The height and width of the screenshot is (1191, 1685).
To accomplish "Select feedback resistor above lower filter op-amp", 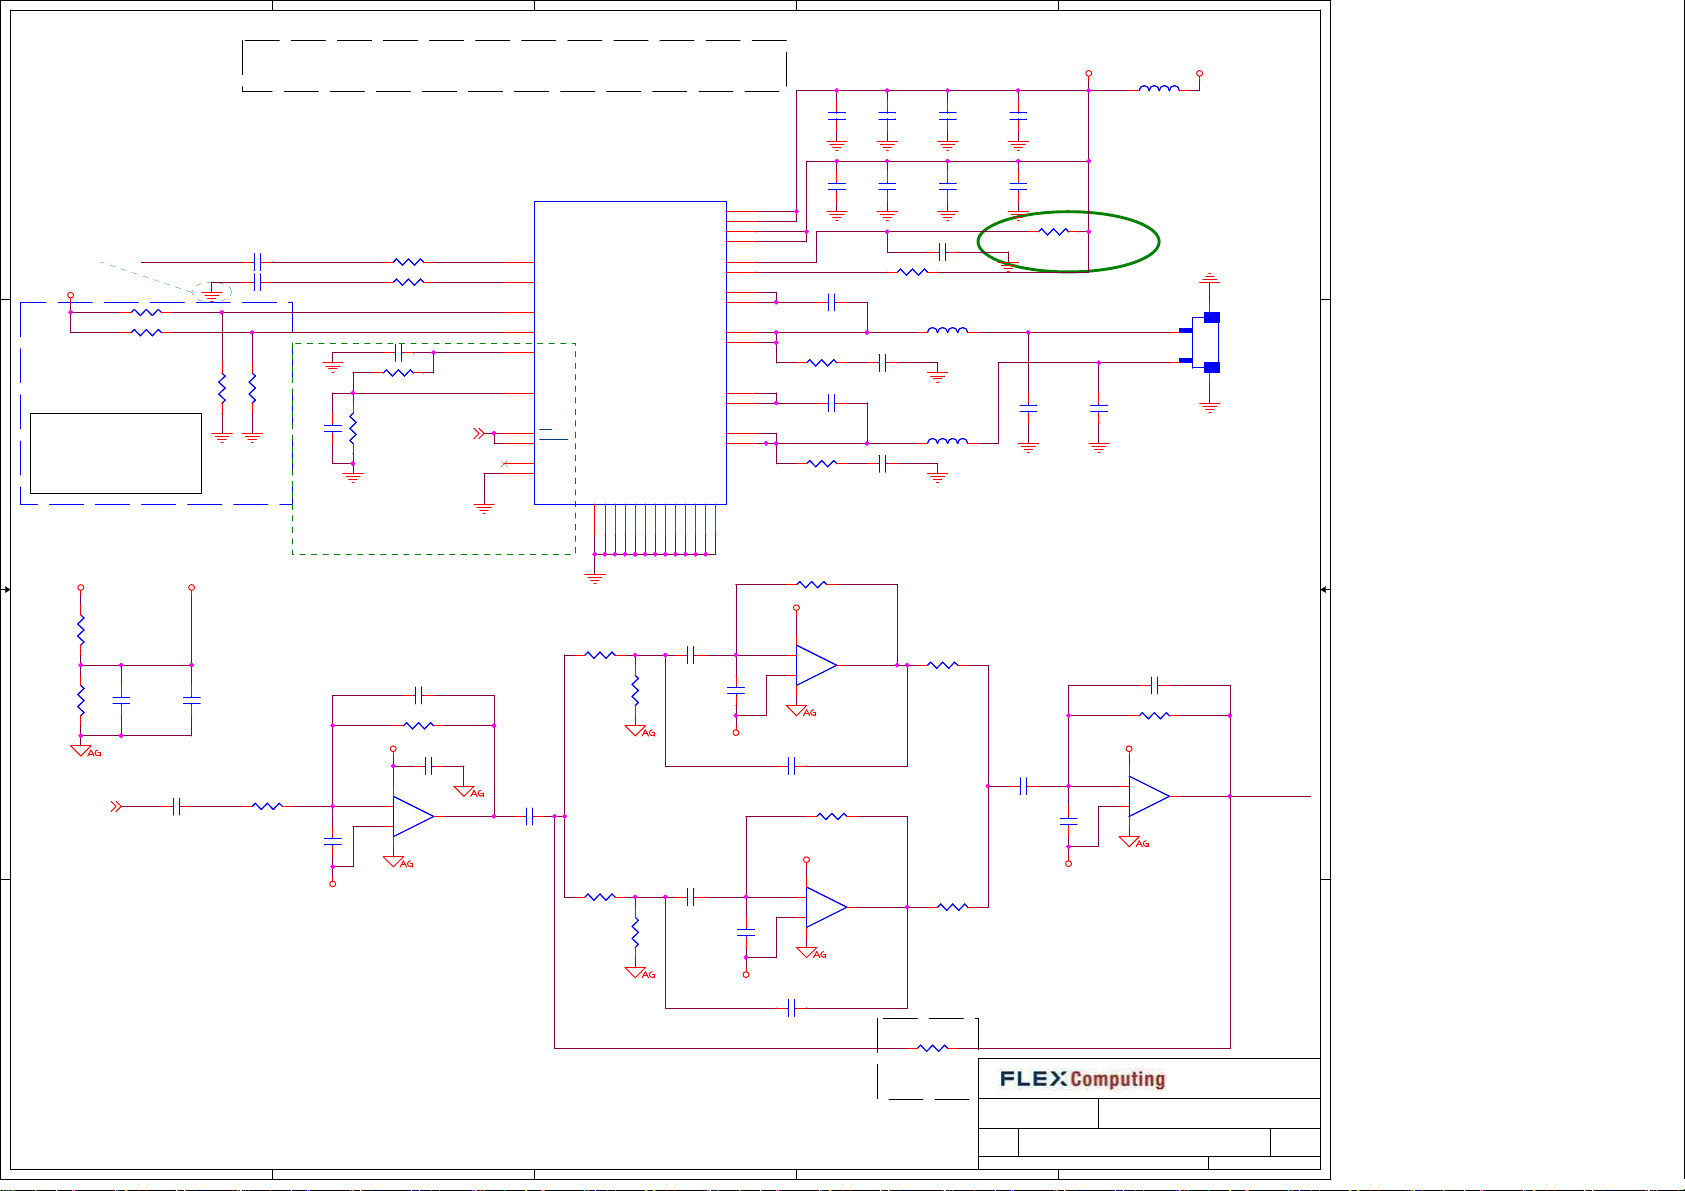I will pos(832,816).
